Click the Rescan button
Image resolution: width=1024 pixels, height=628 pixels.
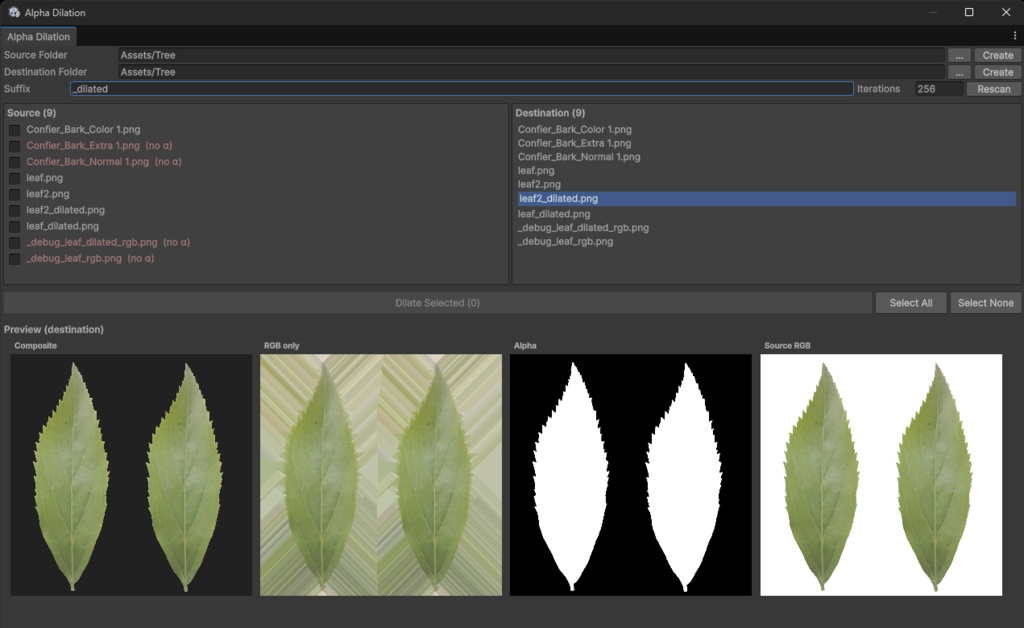click(993, 89)
